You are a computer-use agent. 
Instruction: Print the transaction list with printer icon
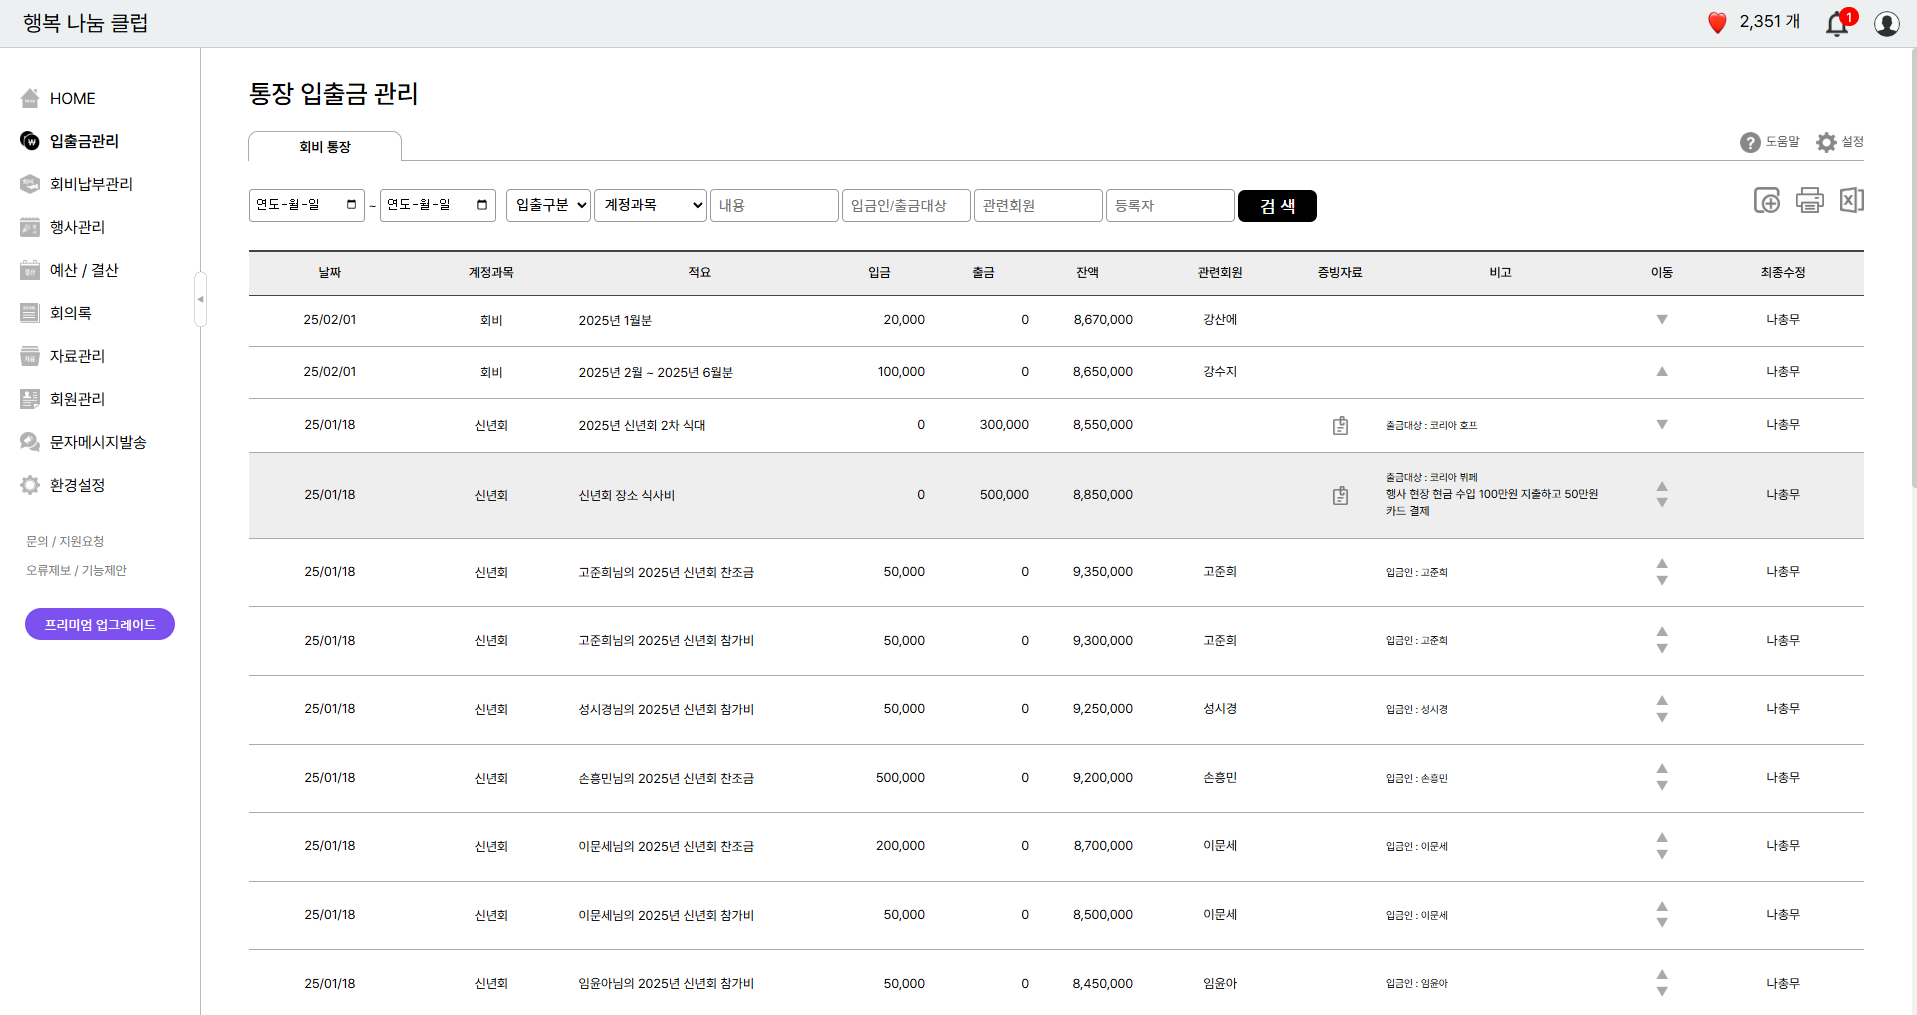(1809, 201)
